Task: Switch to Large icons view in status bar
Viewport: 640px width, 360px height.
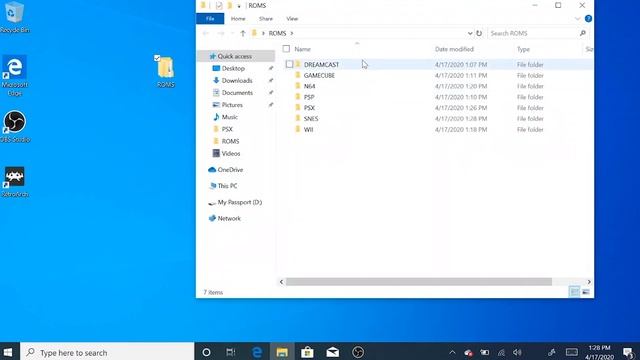Action: [x=586, y=292]
